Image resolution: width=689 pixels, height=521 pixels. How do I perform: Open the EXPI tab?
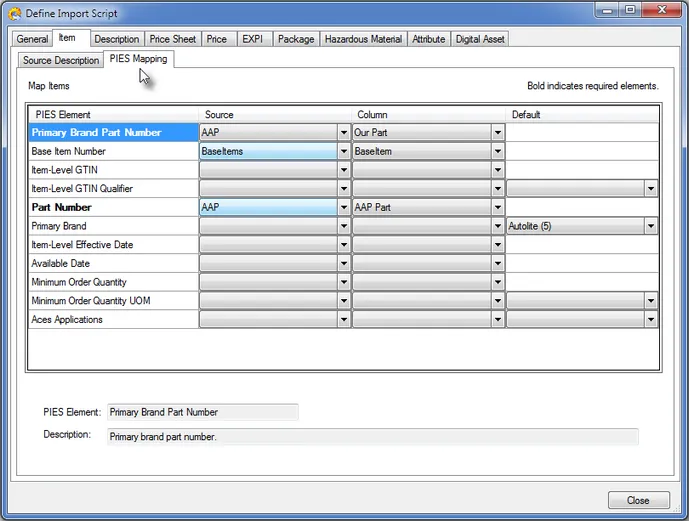click(252, 39)
